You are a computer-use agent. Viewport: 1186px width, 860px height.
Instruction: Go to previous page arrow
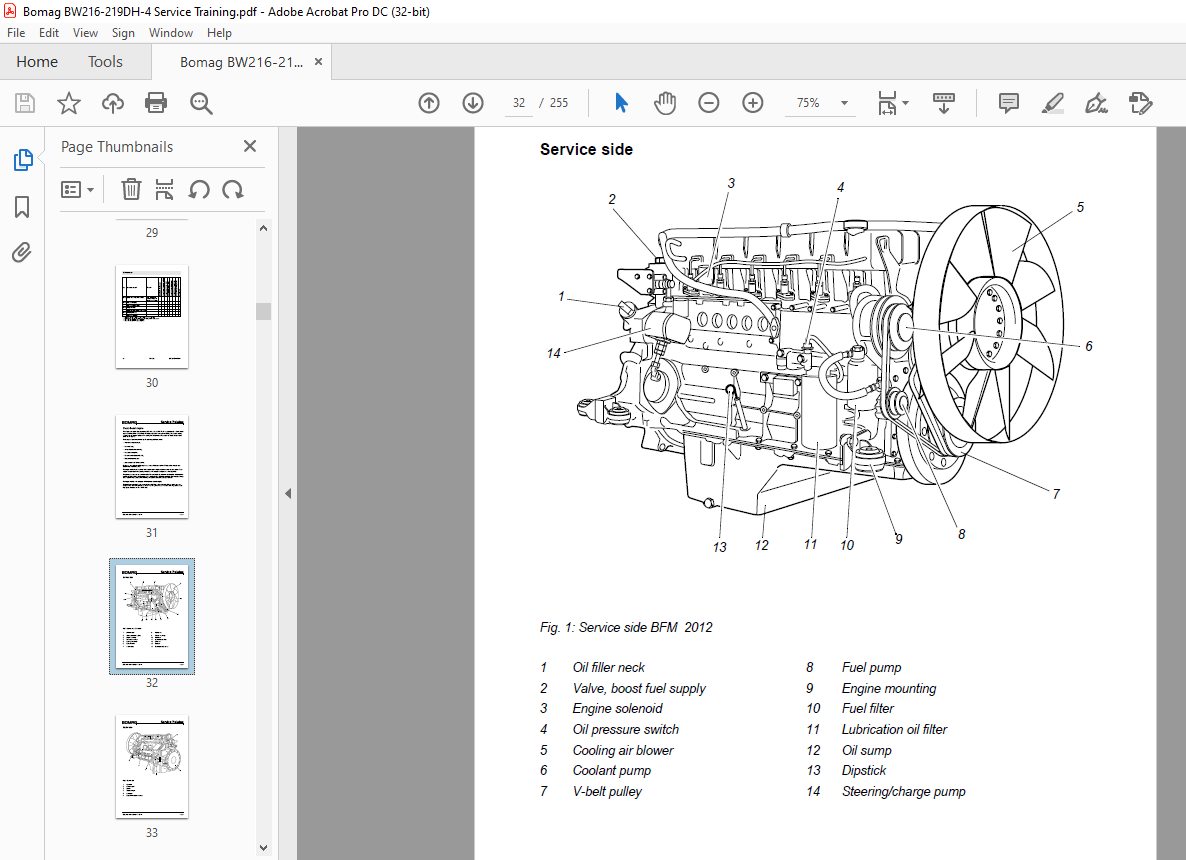tap(429, 103)
